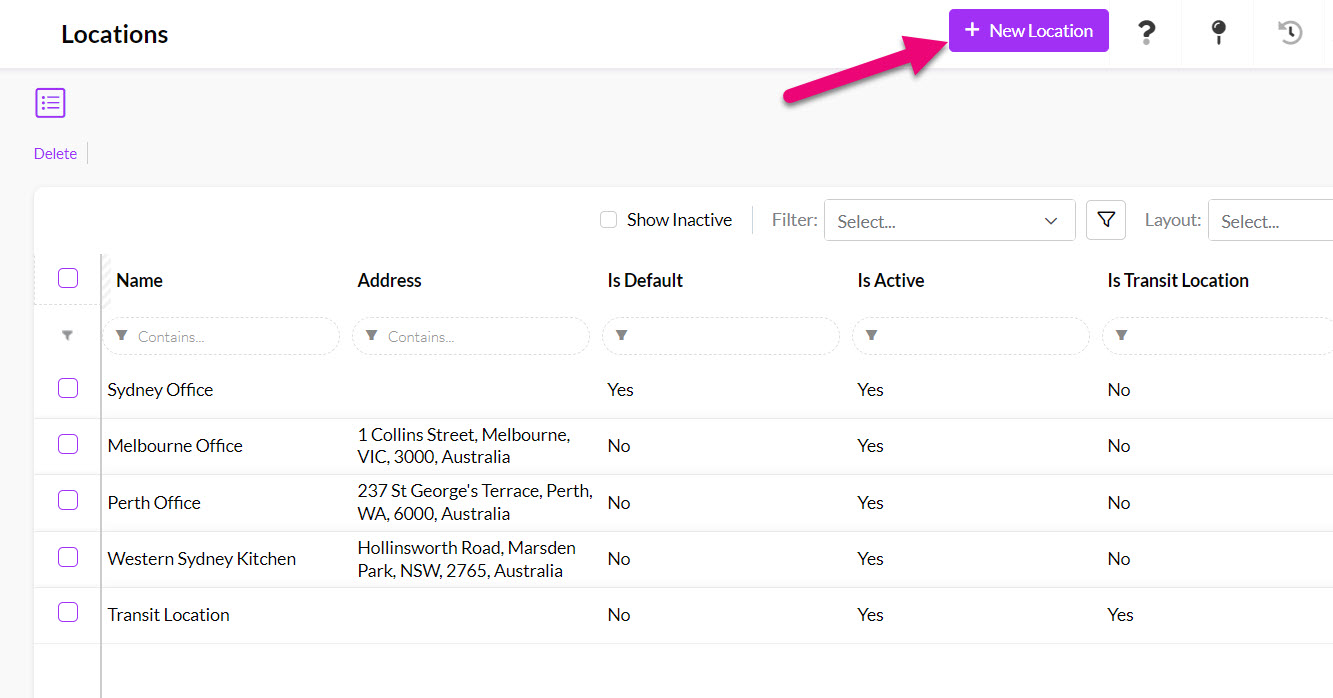Click the filter row funnel icon at left

pos(67,337)
